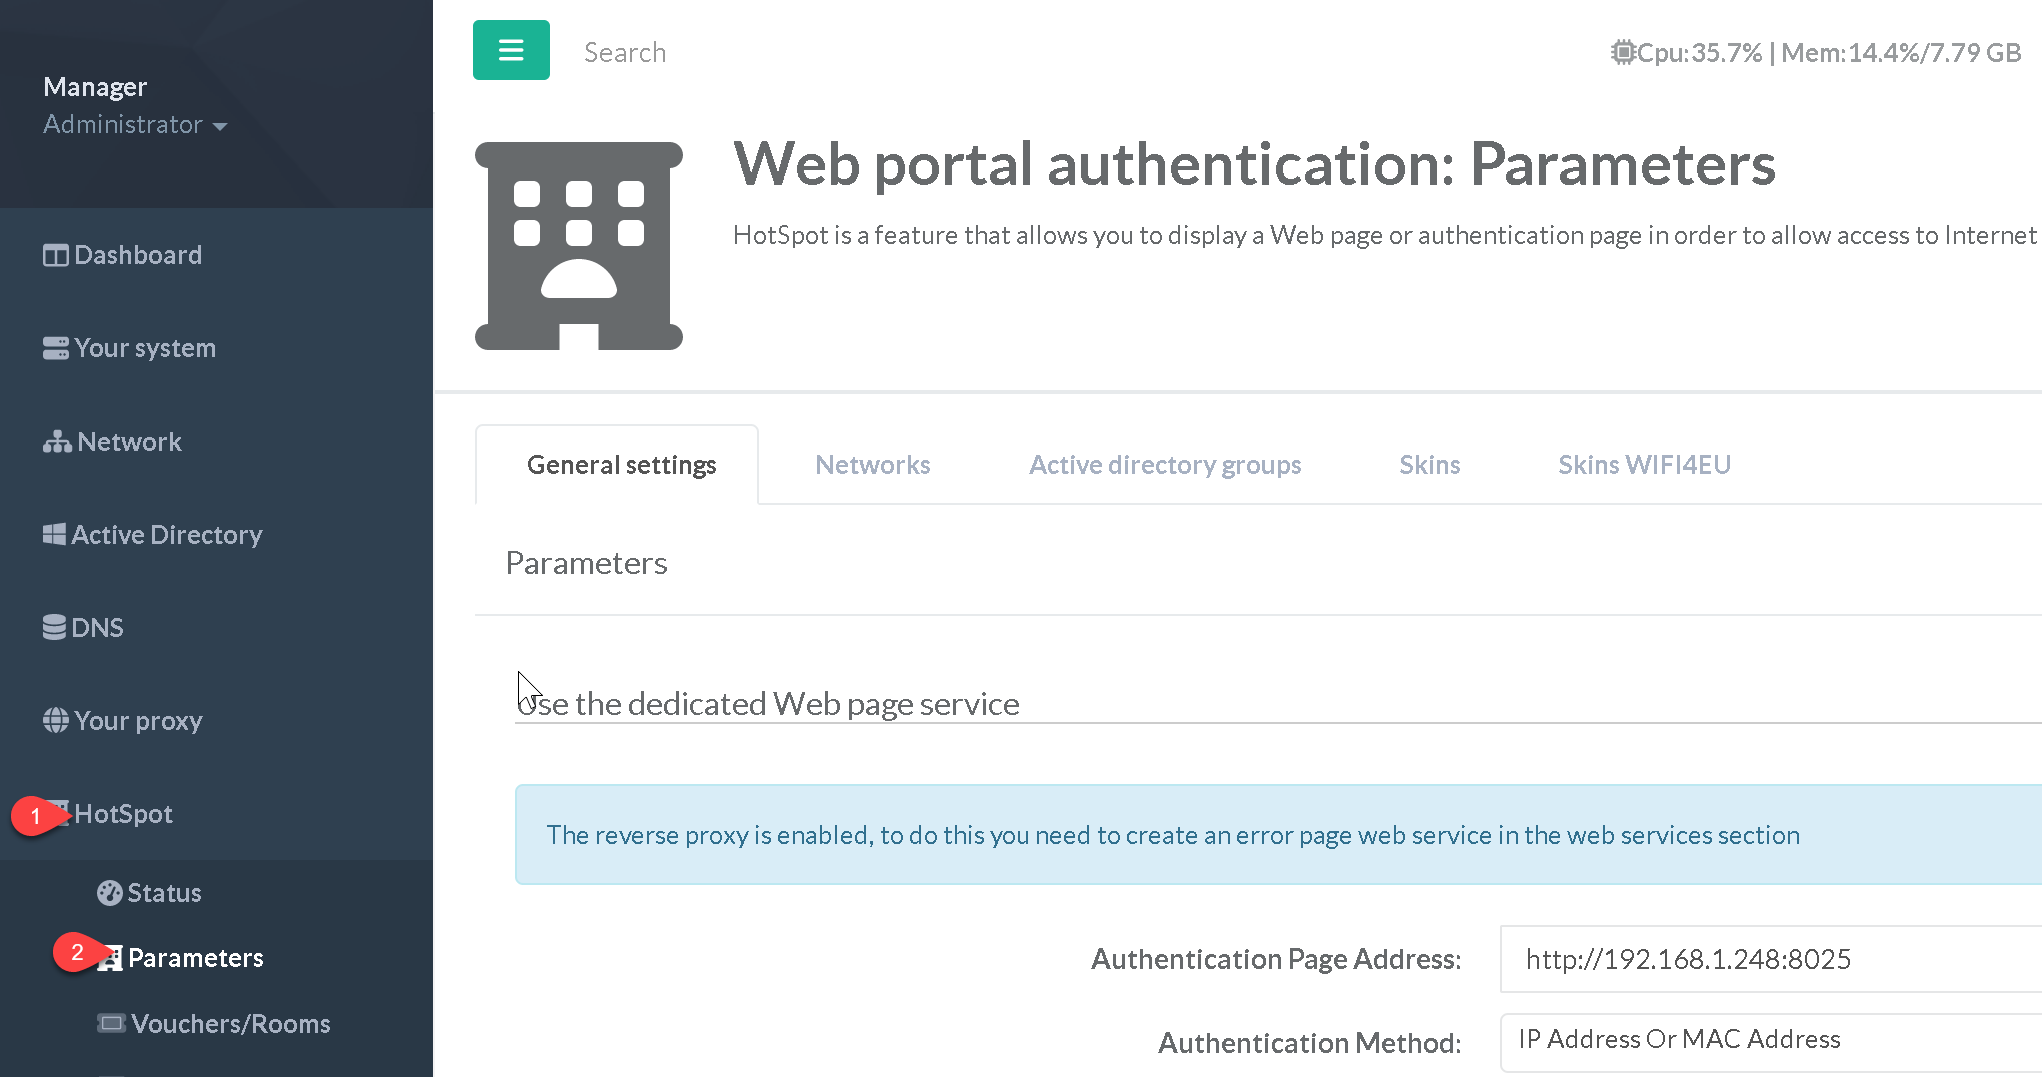Click the Your proxy globe icon
The width and height of the screenshot is (2042, 1077).
[56, 721]
